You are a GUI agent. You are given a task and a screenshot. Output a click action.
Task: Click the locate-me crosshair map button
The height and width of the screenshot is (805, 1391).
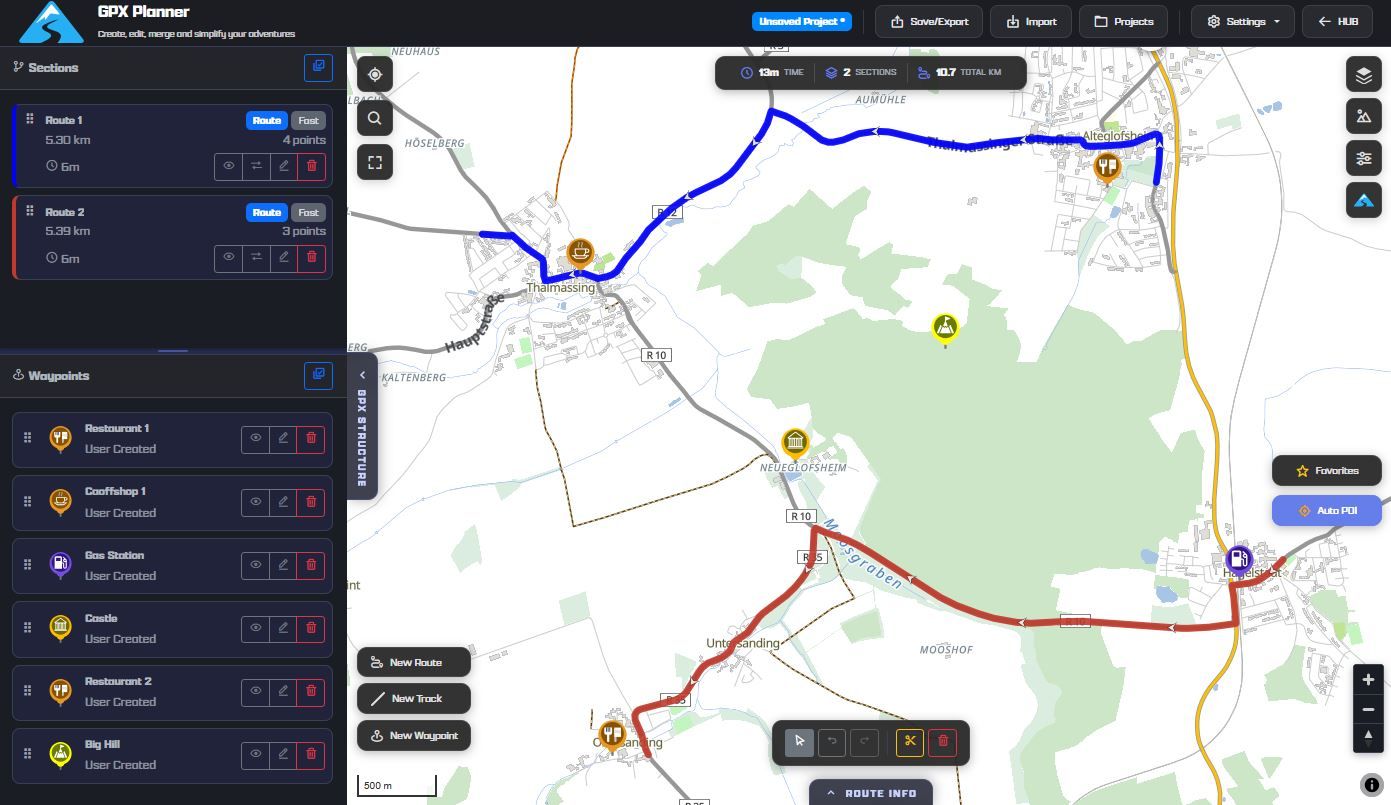click(375, 75)
